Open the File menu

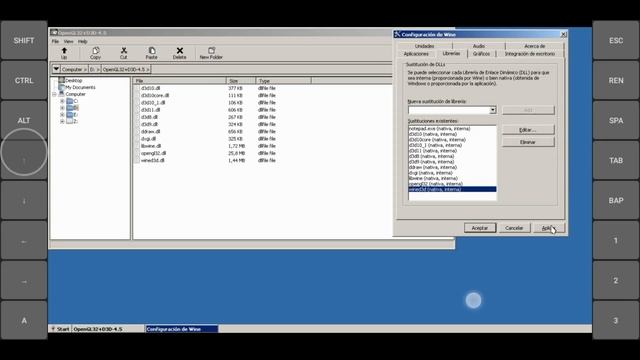[55, 42]
